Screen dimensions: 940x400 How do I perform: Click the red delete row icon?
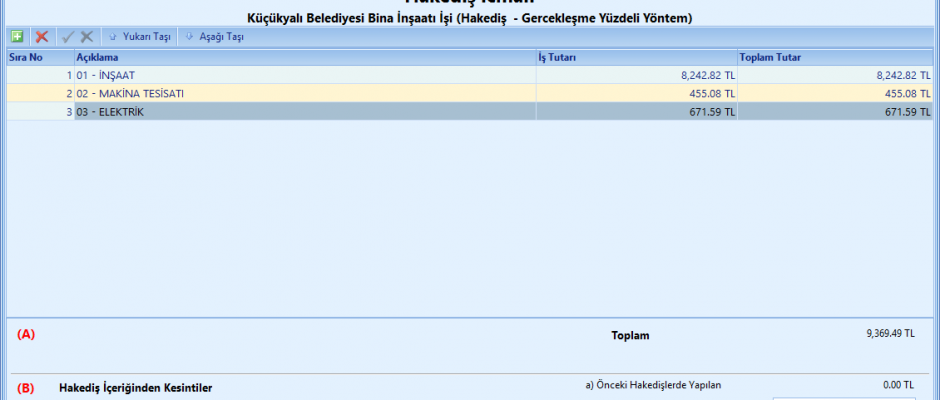tap(42, 37)
